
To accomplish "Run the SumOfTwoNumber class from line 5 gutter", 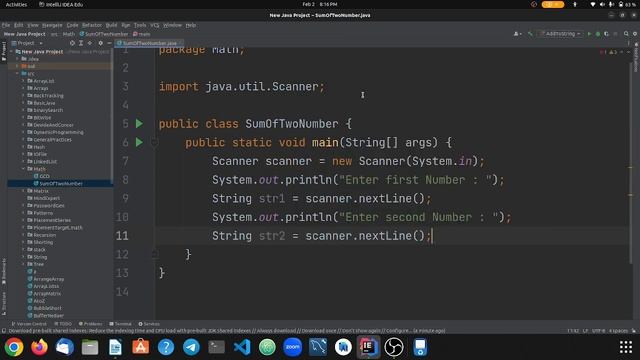I will 139,123.
